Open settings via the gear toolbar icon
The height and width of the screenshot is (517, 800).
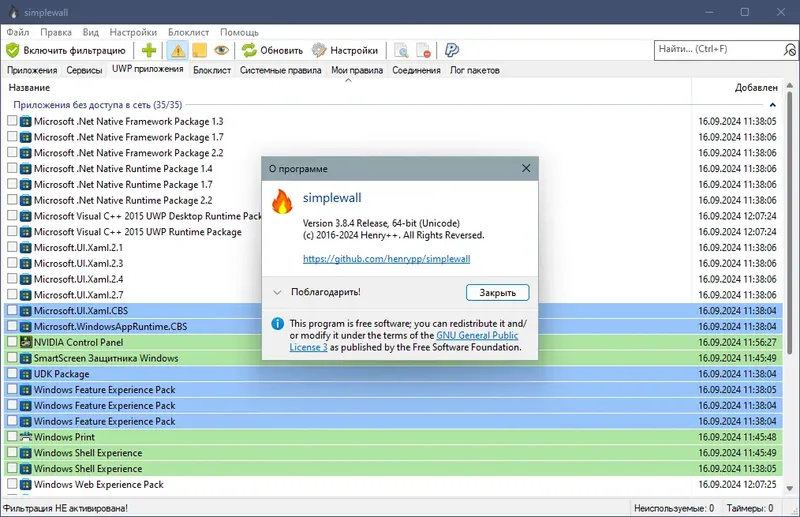(x=319, y=50)
